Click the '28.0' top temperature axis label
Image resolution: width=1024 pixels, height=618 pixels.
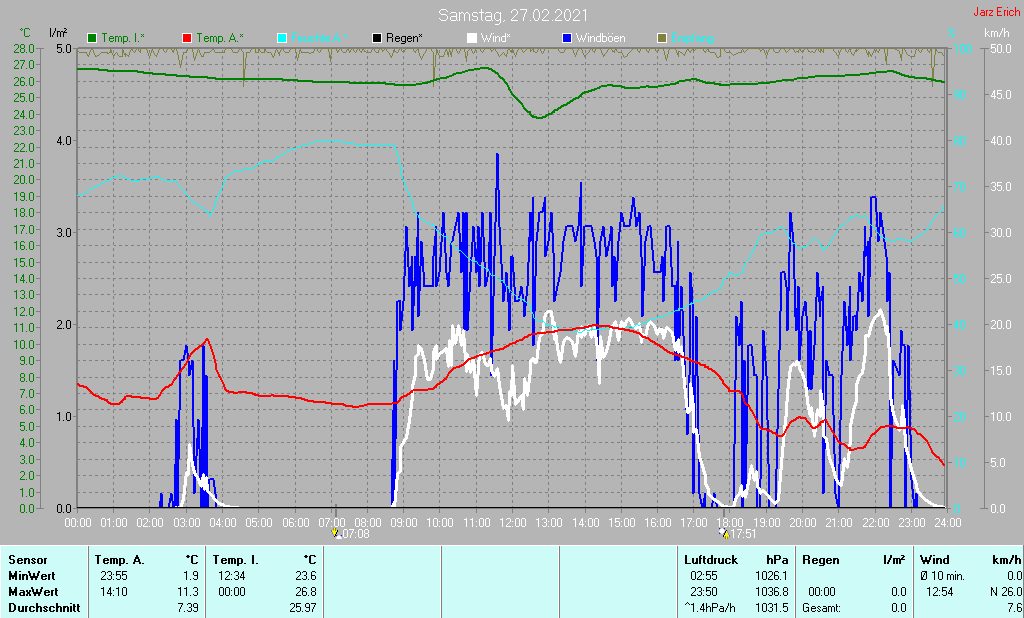coord(24,49)
